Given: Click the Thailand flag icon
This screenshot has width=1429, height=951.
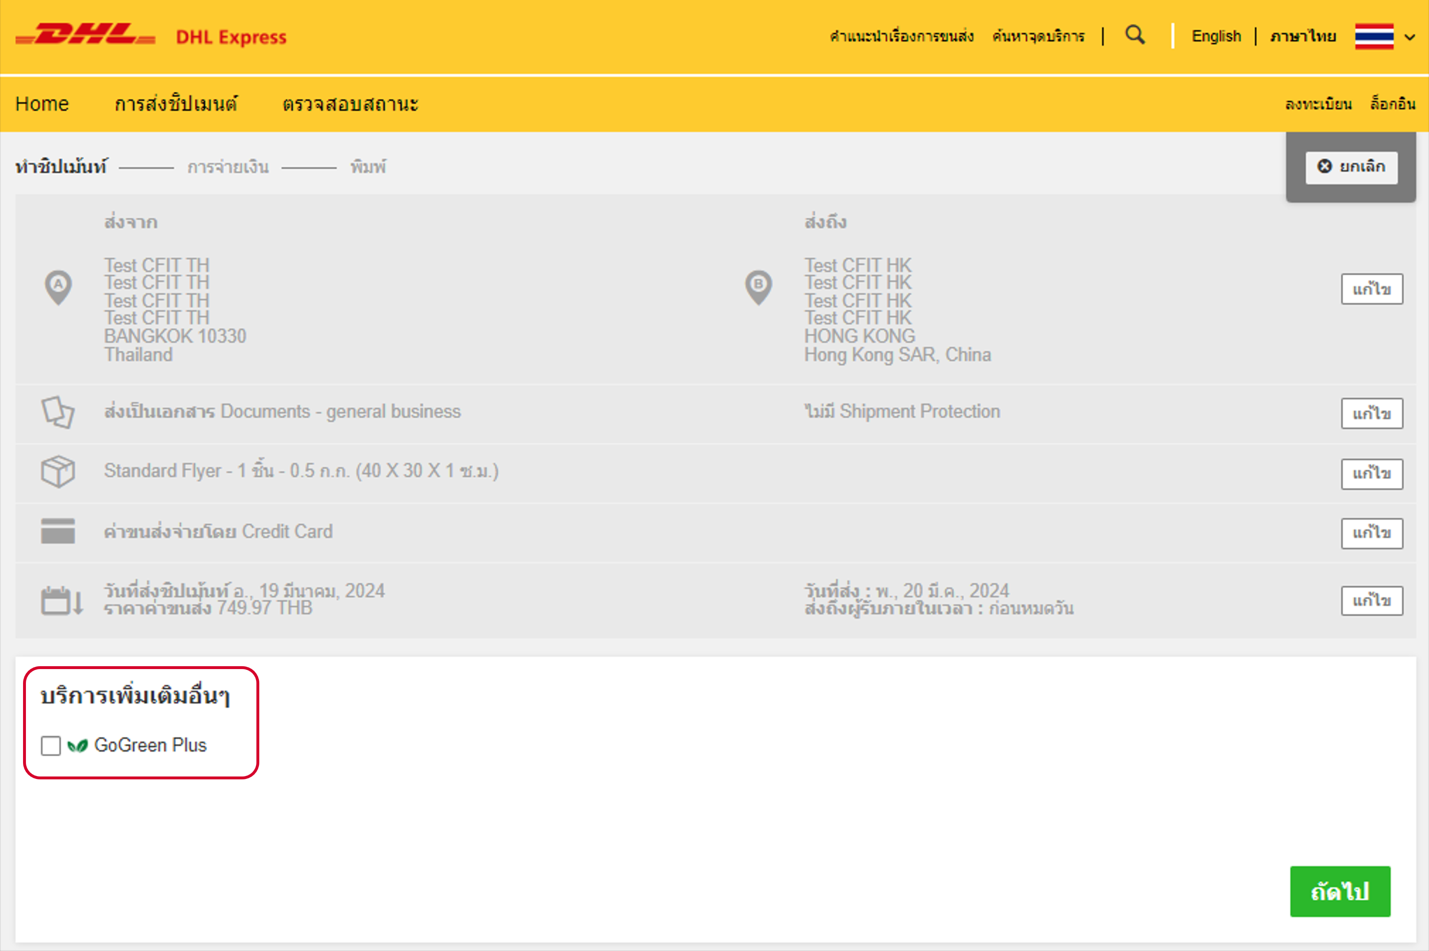Looking at the screenshot, I should click(x=1374, y=36).
